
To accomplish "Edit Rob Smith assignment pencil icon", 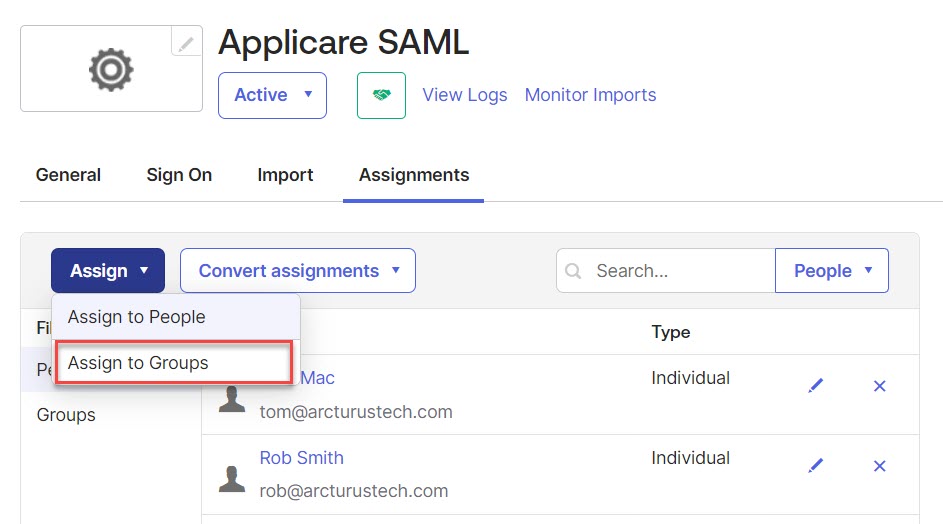I will tap(816, 465).
